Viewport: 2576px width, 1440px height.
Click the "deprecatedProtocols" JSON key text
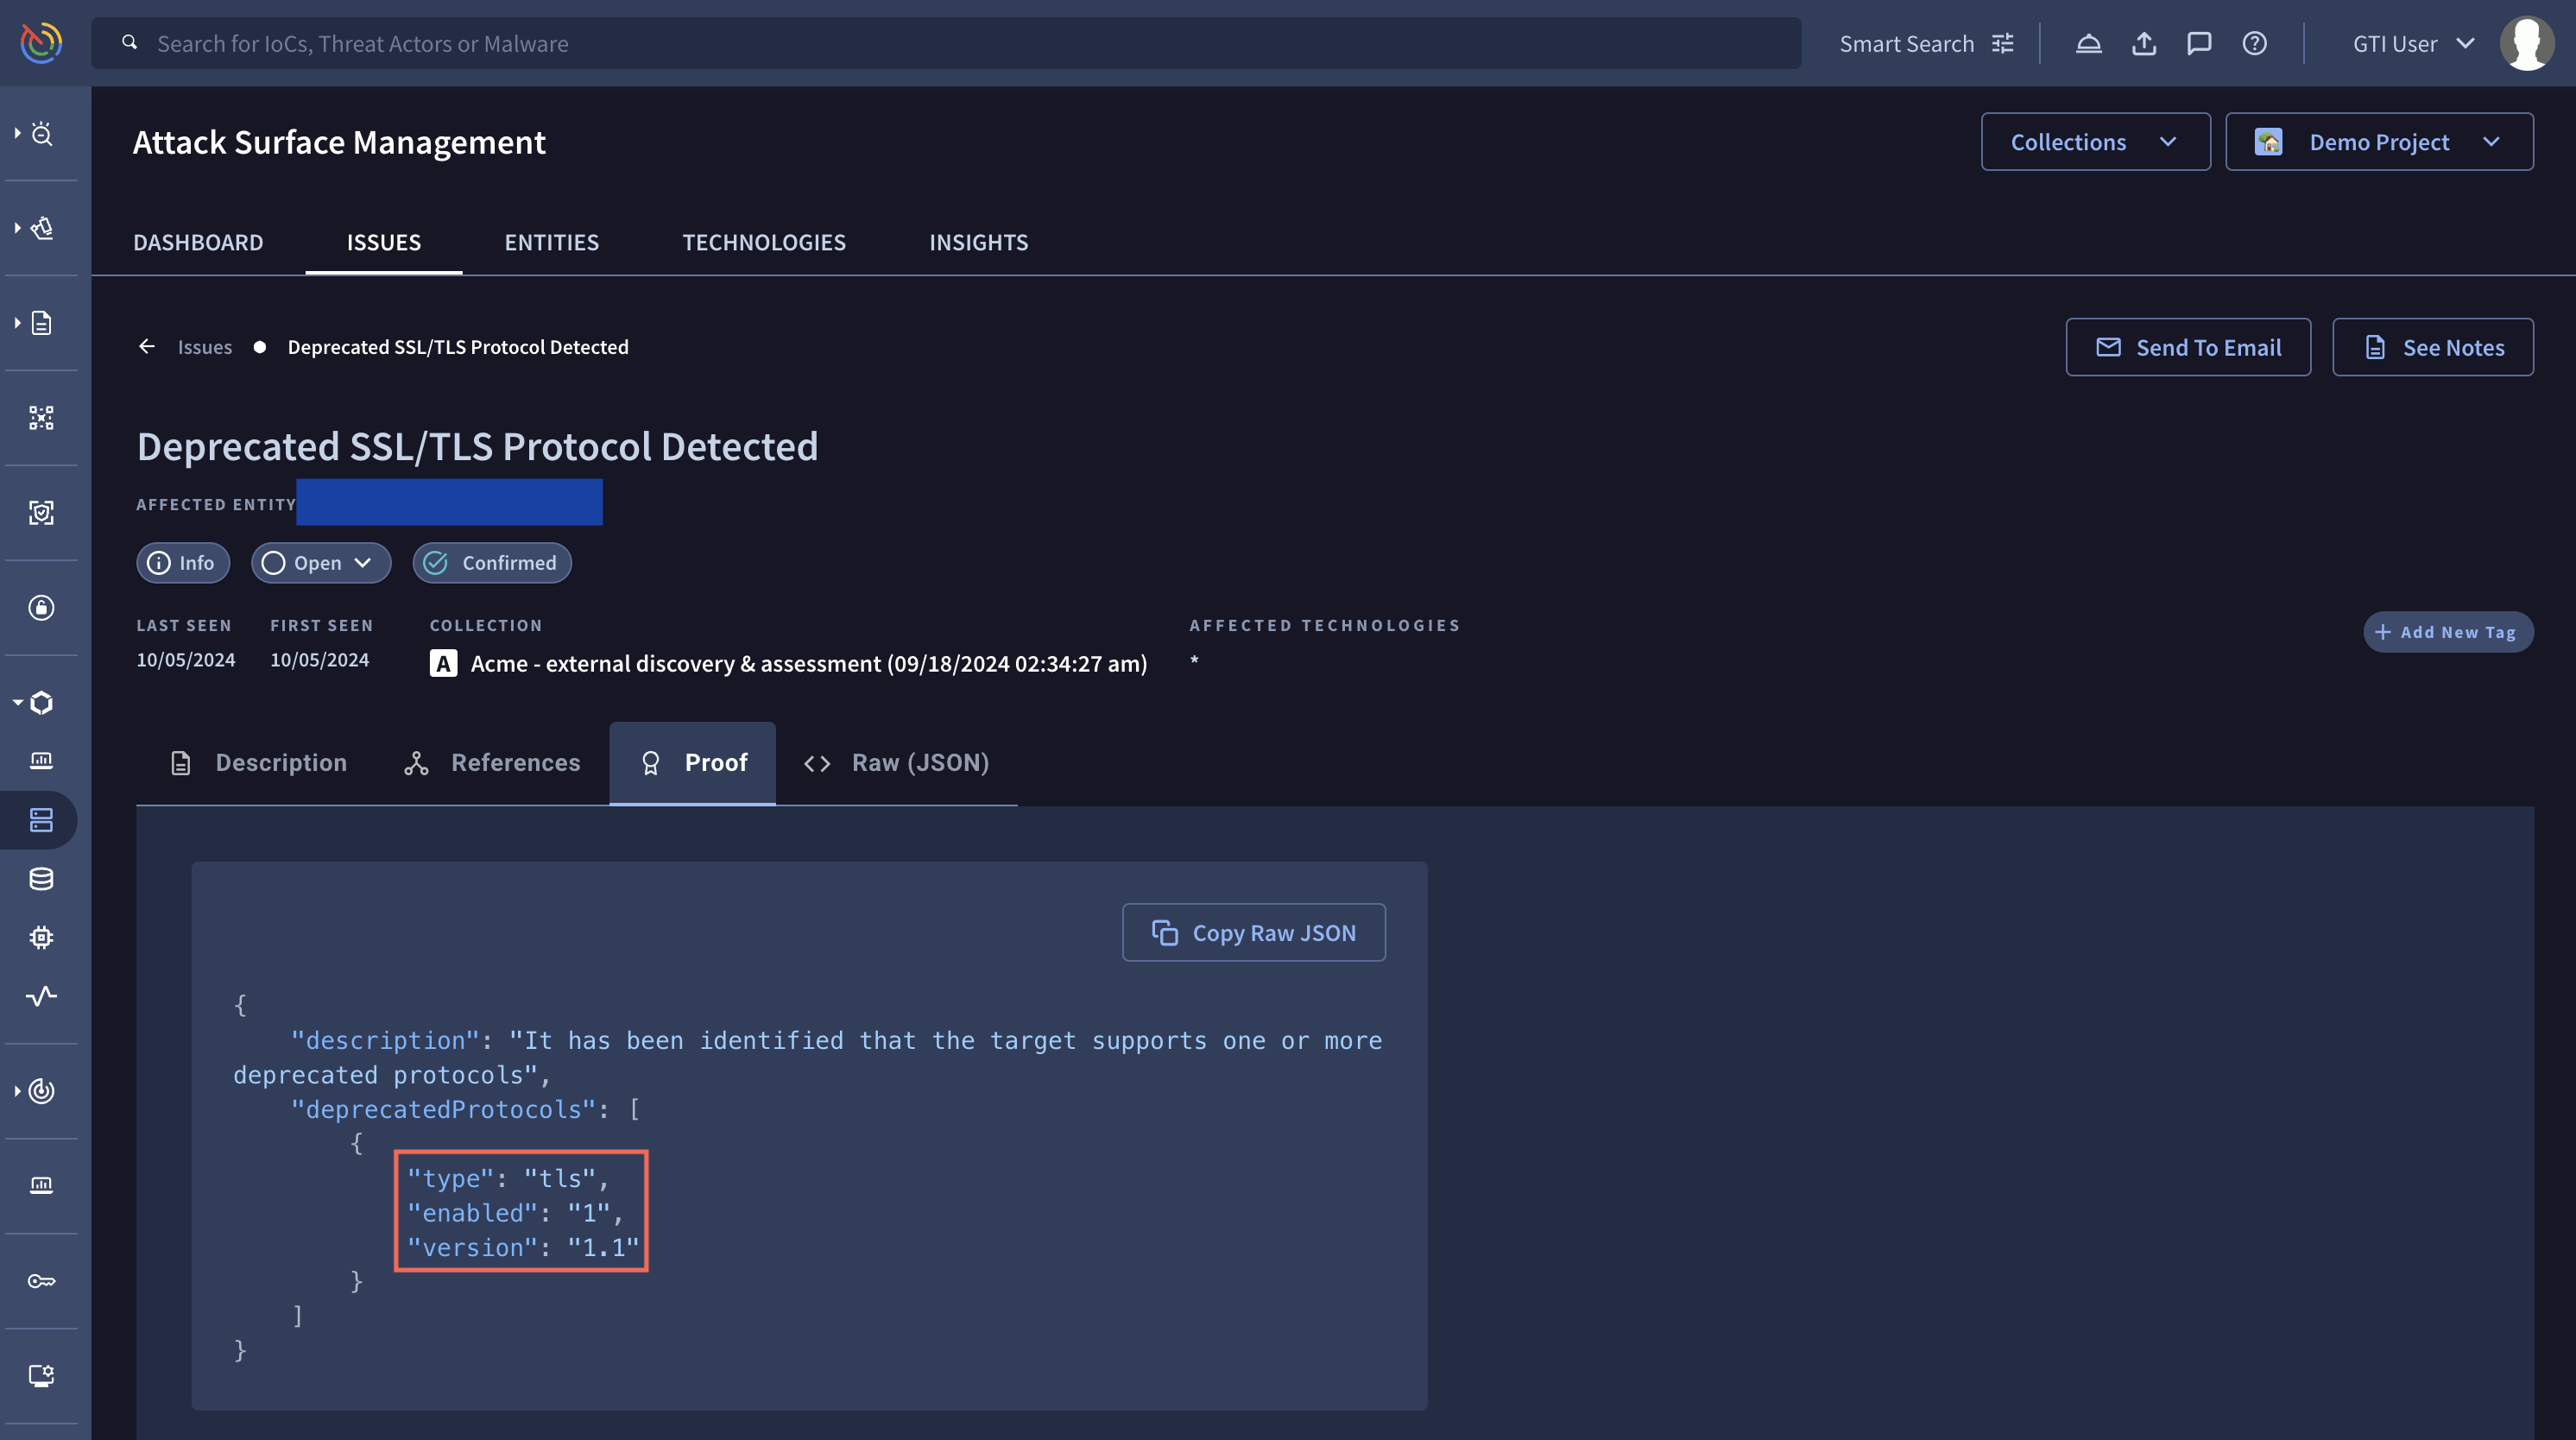(x=444, y=1109)
